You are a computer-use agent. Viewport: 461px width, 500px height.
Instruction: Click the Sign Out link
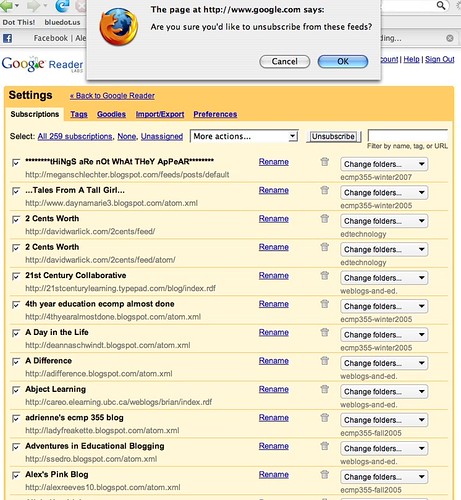(x=440, y=59)
